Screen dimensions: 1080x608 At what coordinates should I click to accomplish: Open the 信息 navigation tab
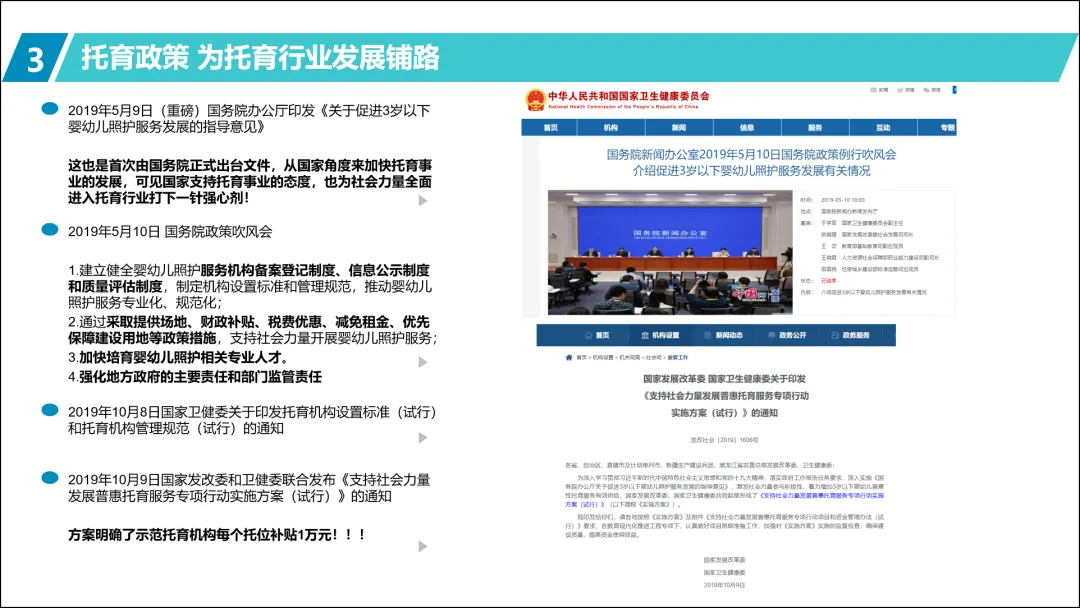[747, 127]
